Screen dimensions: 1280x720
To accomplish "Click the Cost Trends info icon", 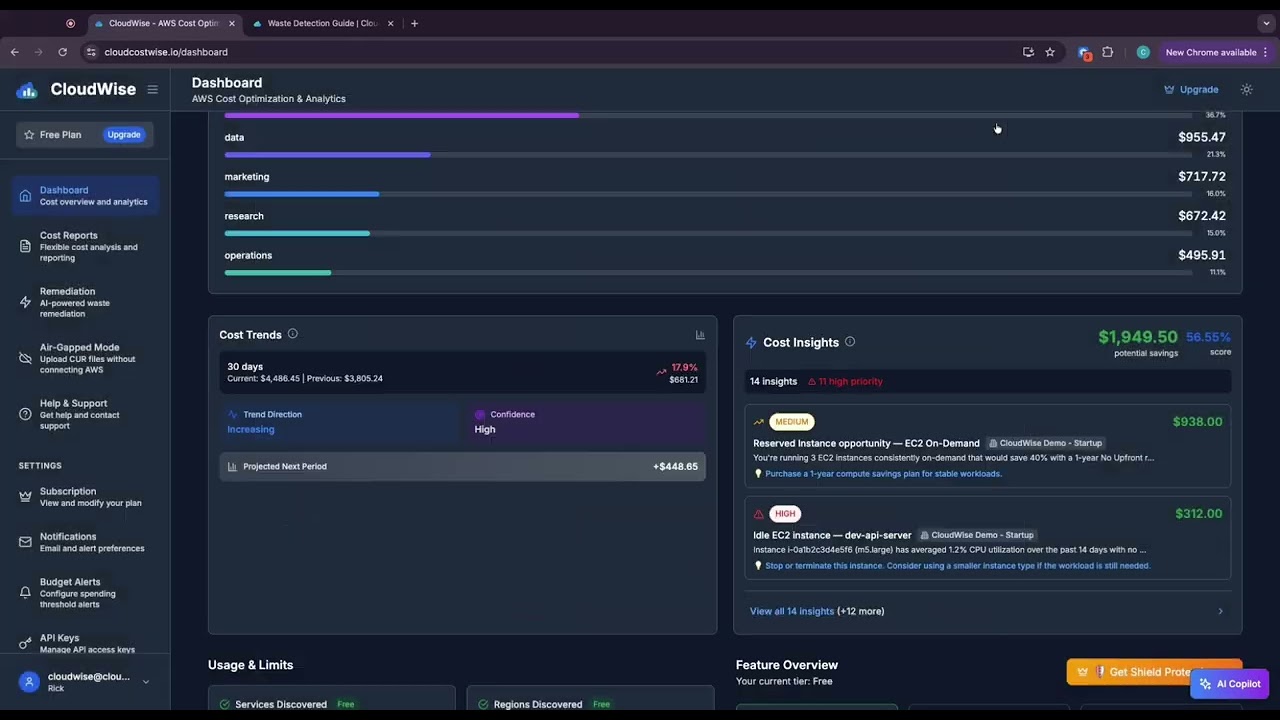I will point(292,334).
